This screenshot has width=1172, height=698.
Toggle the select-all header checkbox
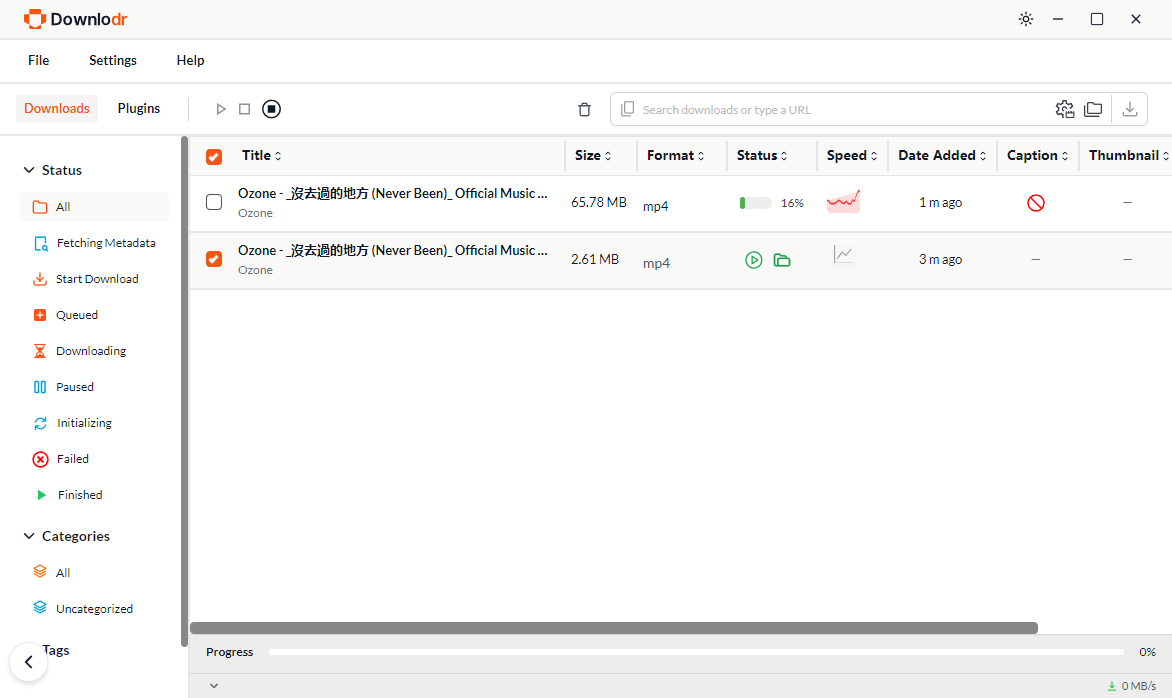(x=214, y=156)
